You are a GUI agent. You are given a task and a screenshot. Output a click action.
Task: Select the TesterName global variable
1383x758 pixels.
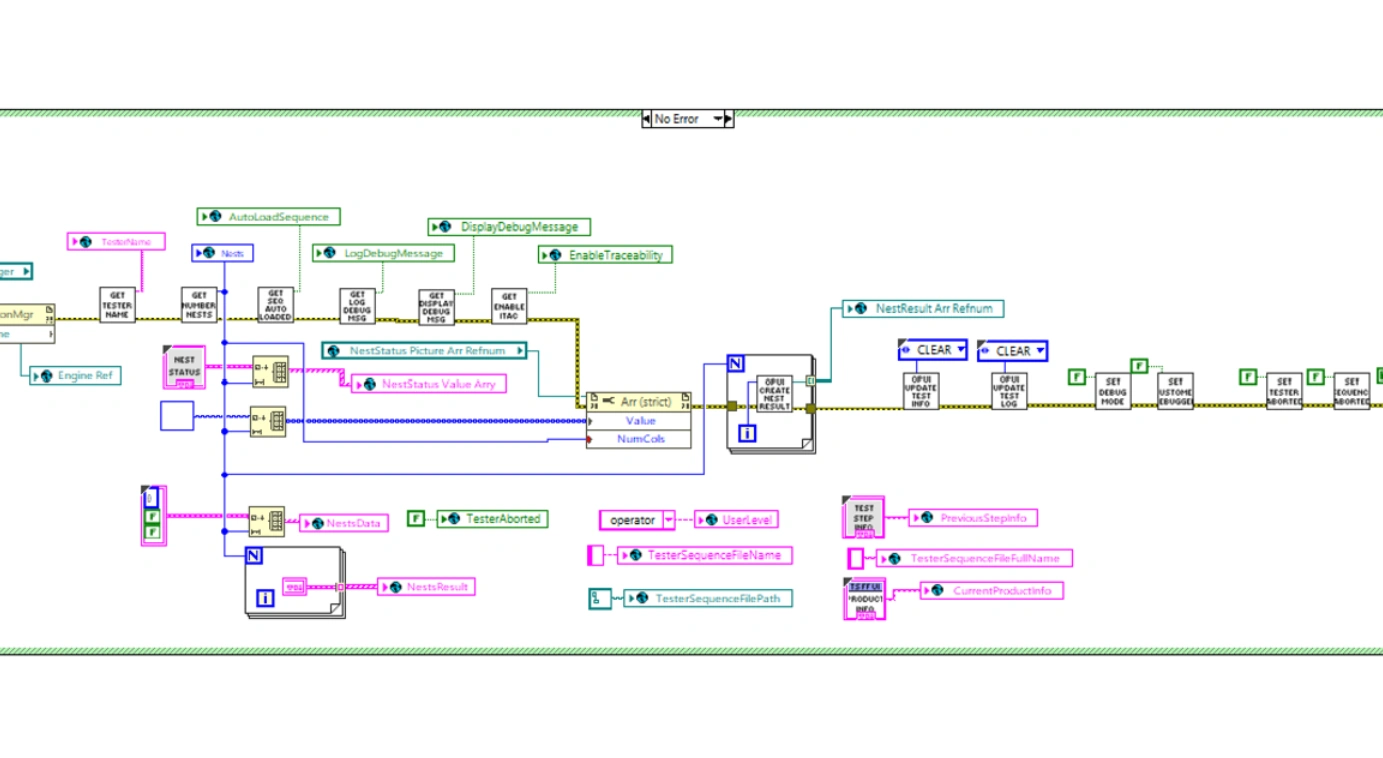coord(116,242)
